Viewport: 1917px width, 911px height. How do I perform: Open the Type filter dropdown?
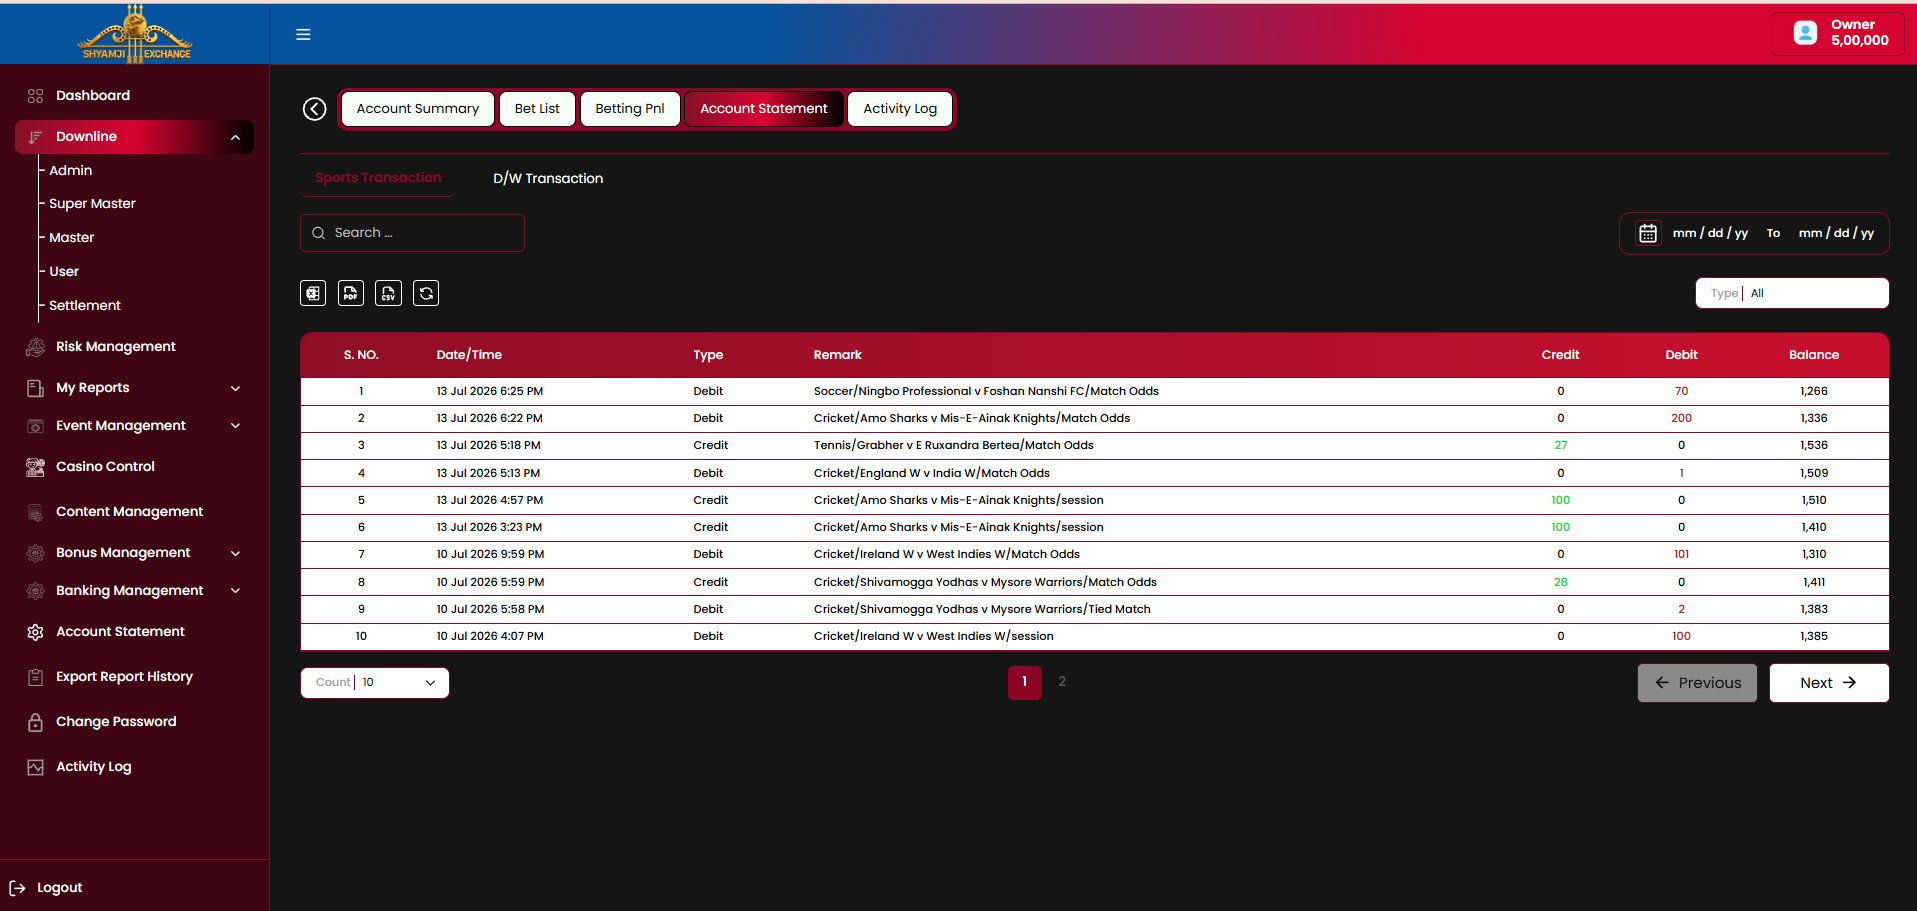pyautogui.click(x=1792, y=293)
